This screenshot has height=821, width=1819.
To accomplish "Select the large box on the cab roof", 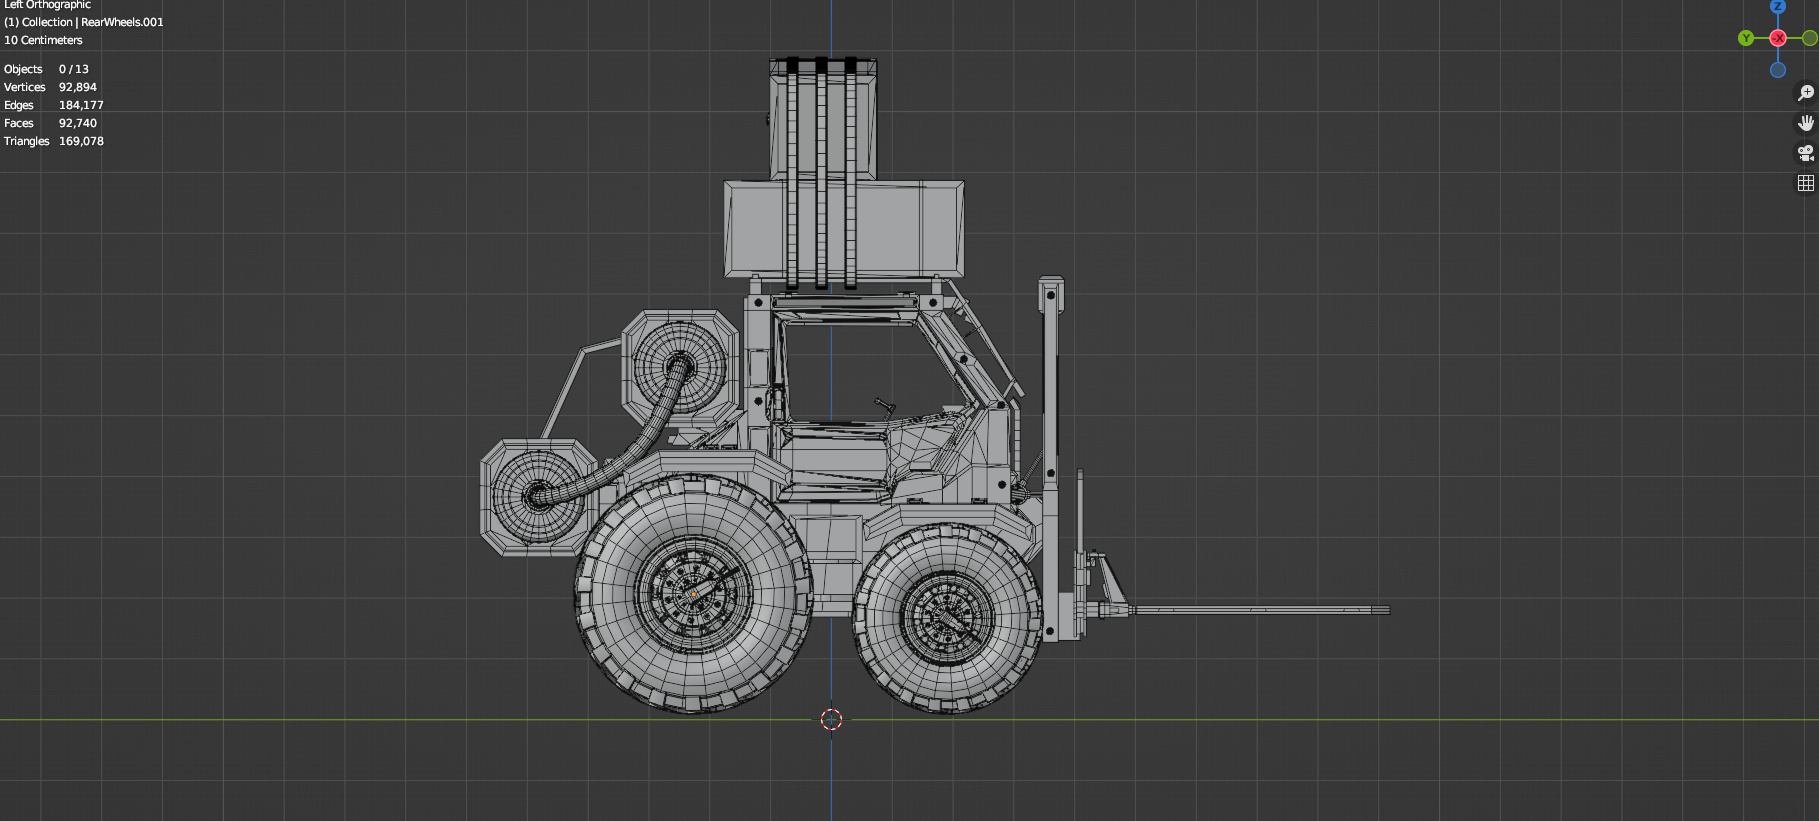I will click(844, 229).
